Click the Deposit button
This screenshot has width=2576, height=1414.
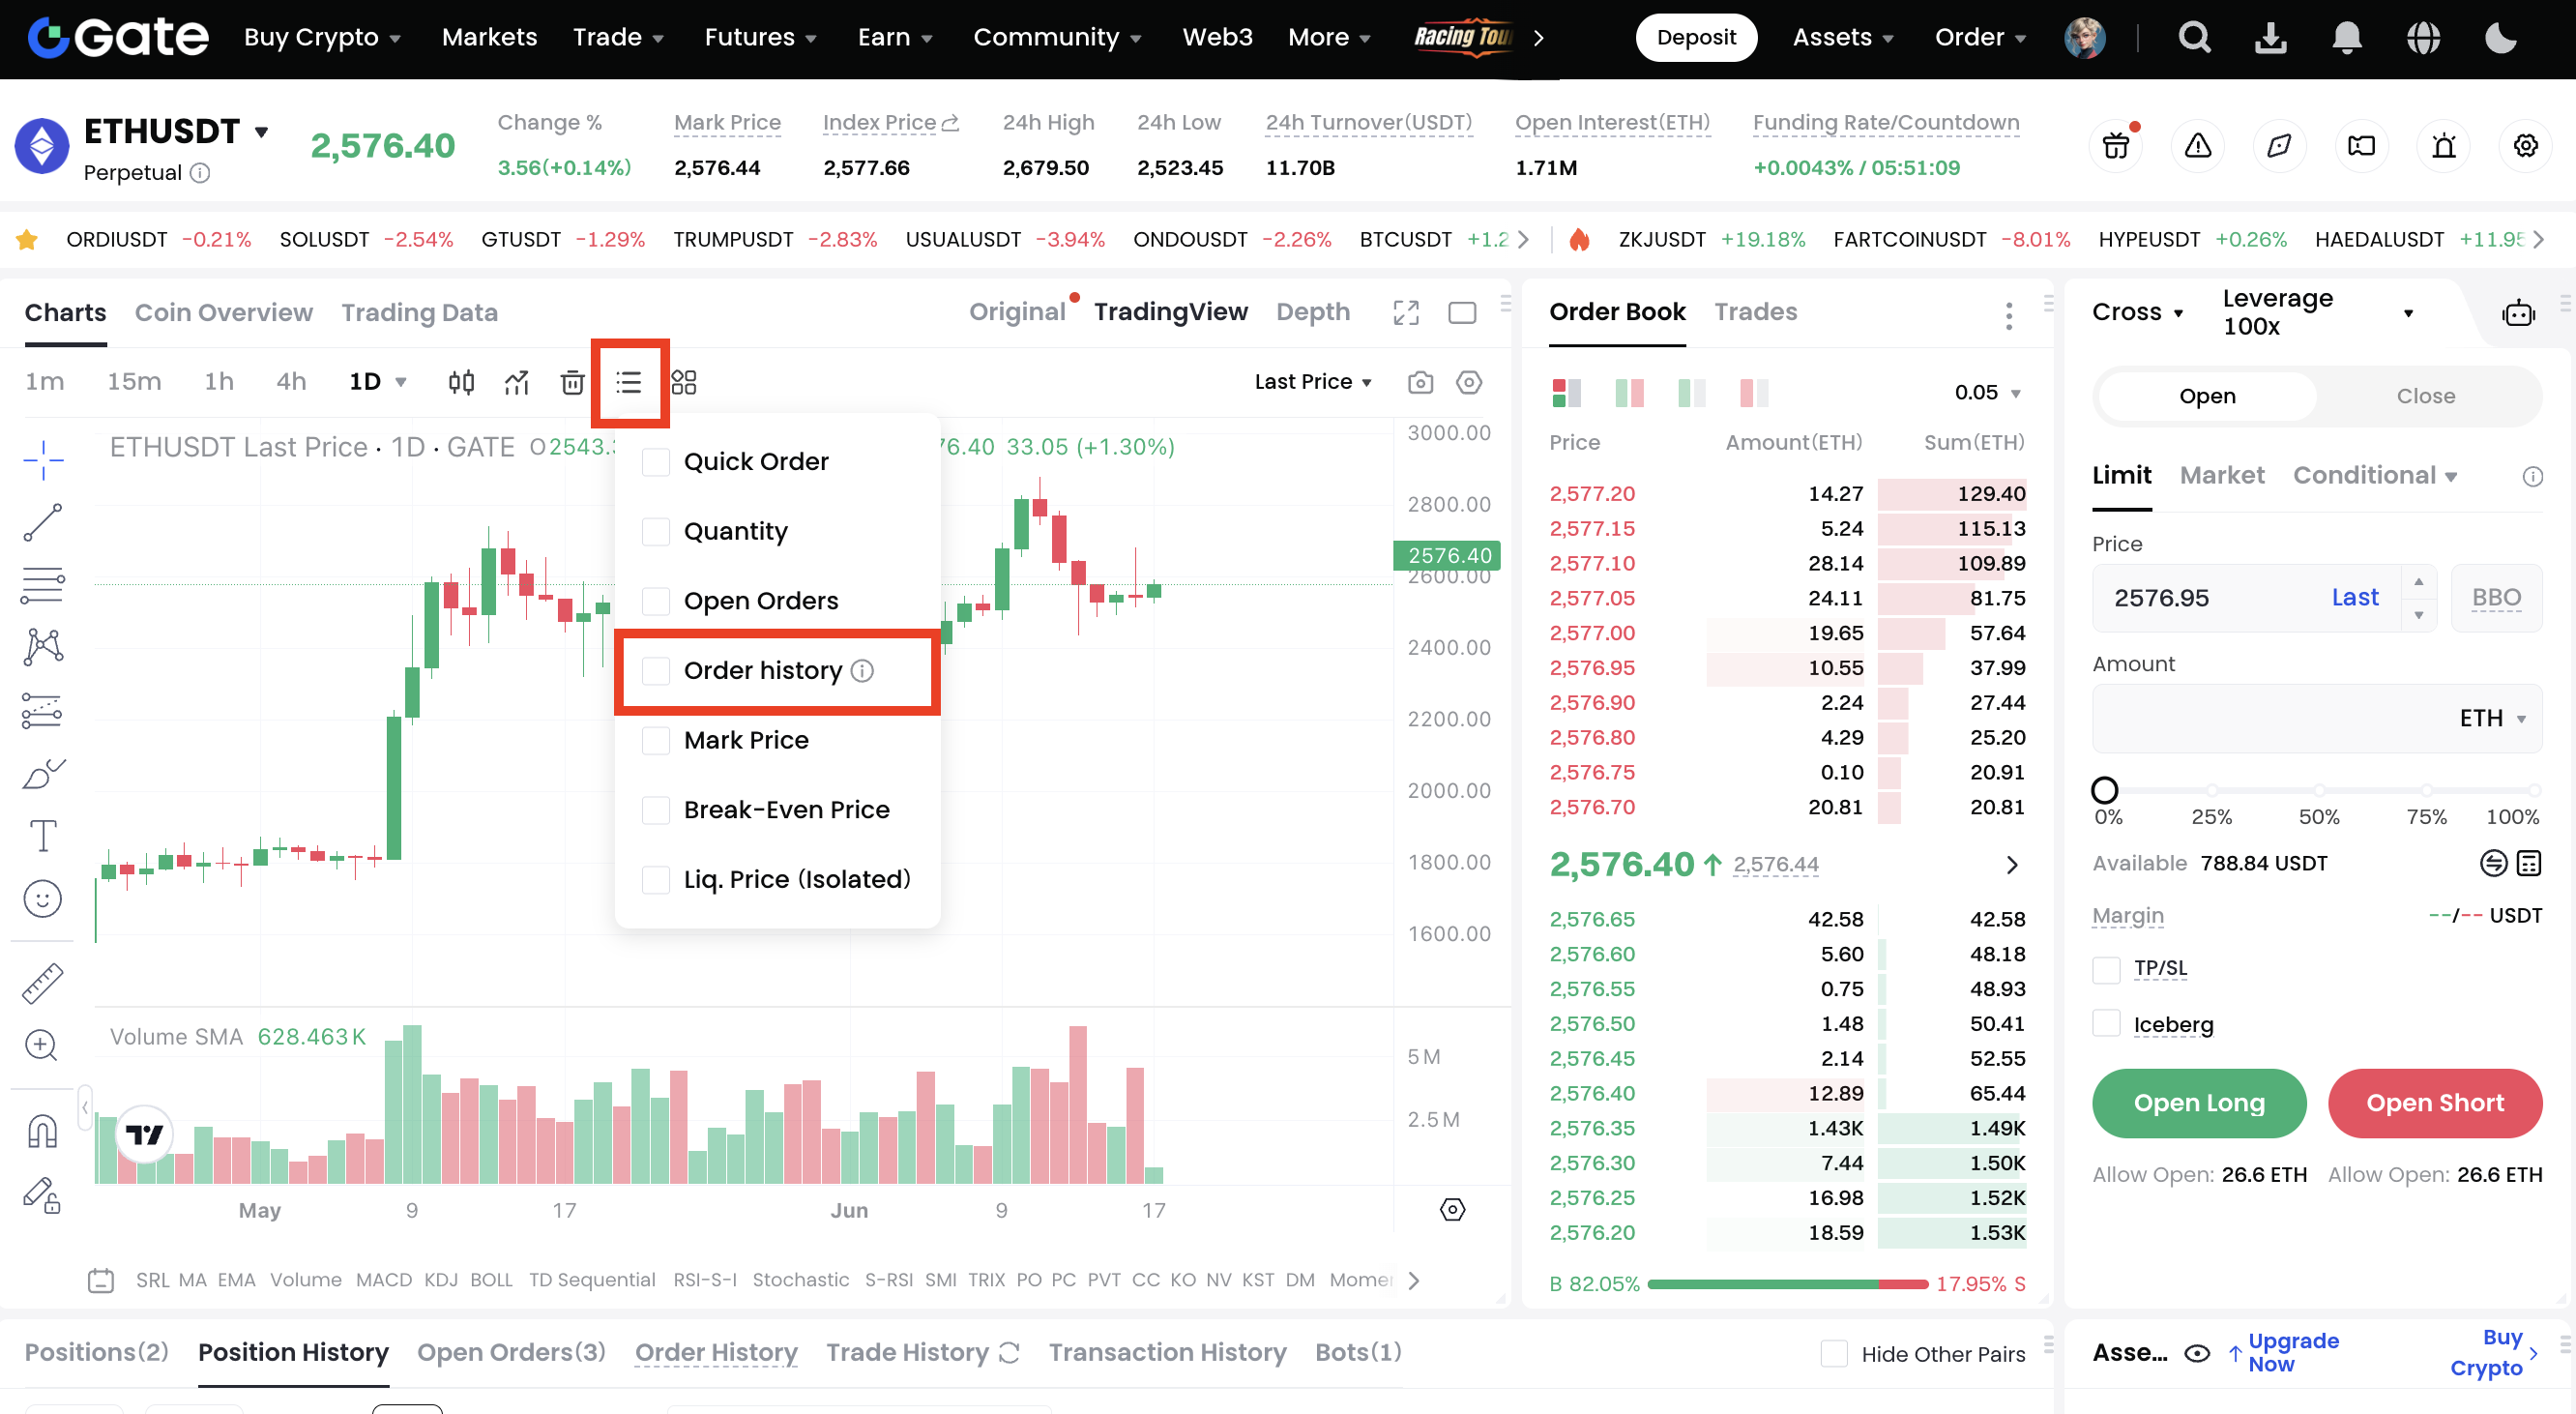[1696, 38]
